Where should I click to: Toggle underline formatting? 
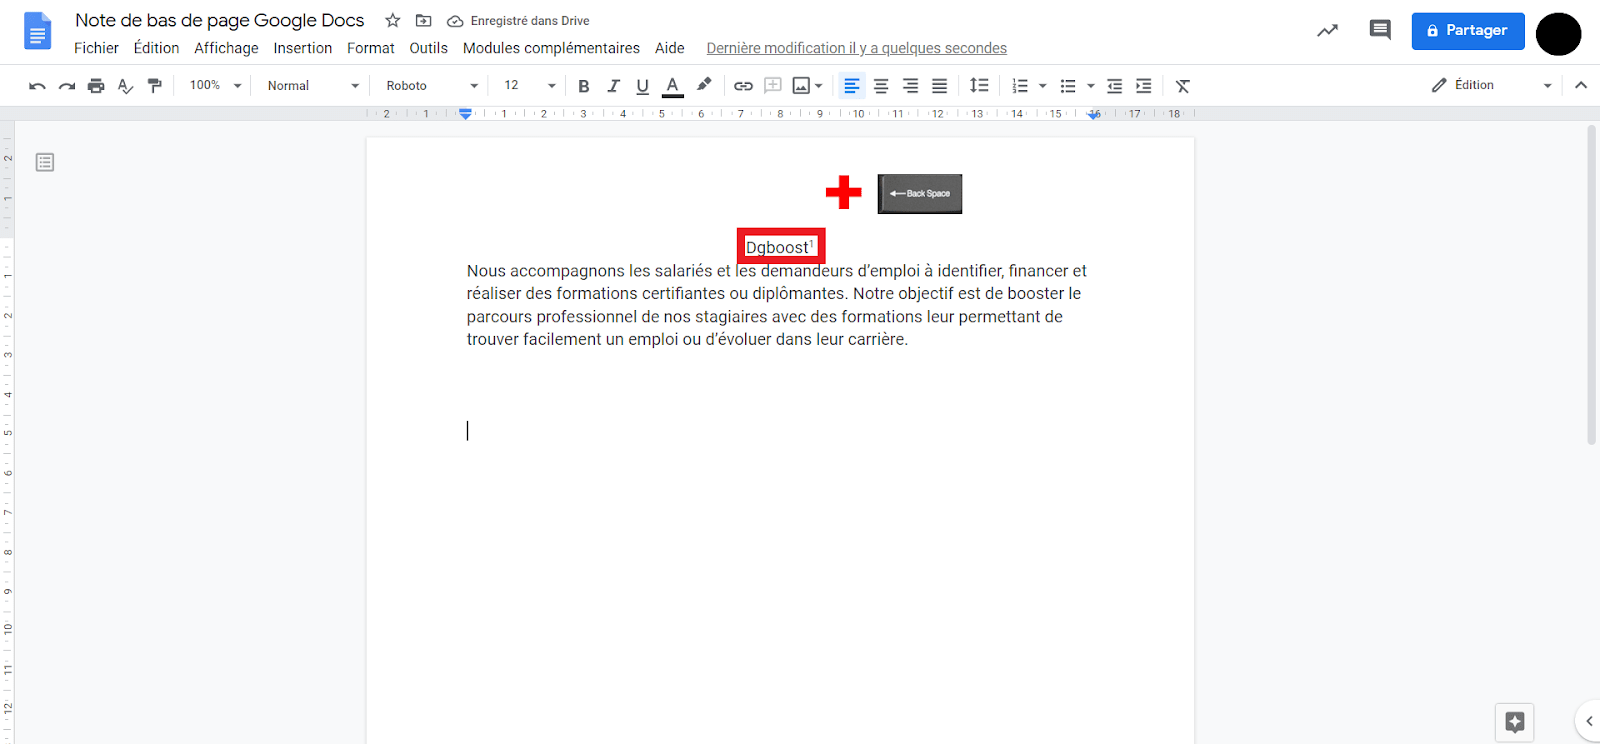(642, 86)
